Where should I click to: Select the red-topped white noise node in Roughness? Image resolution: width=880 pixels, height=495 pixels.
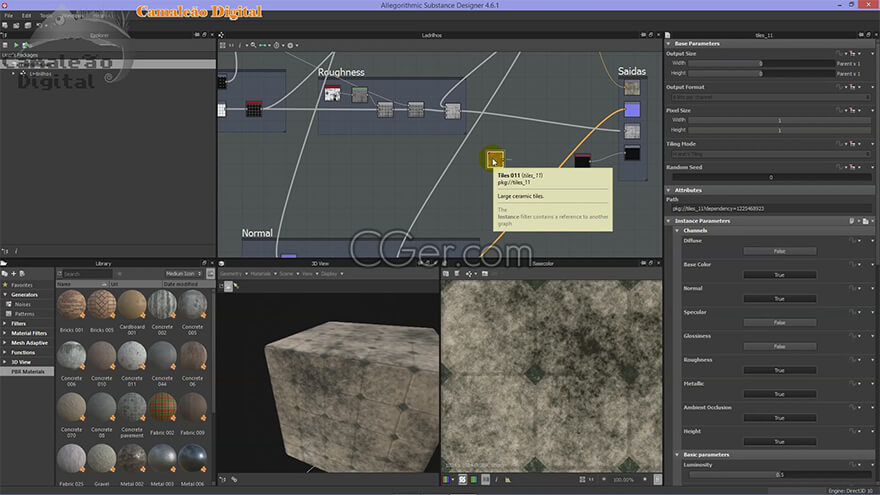click(332, 93)
